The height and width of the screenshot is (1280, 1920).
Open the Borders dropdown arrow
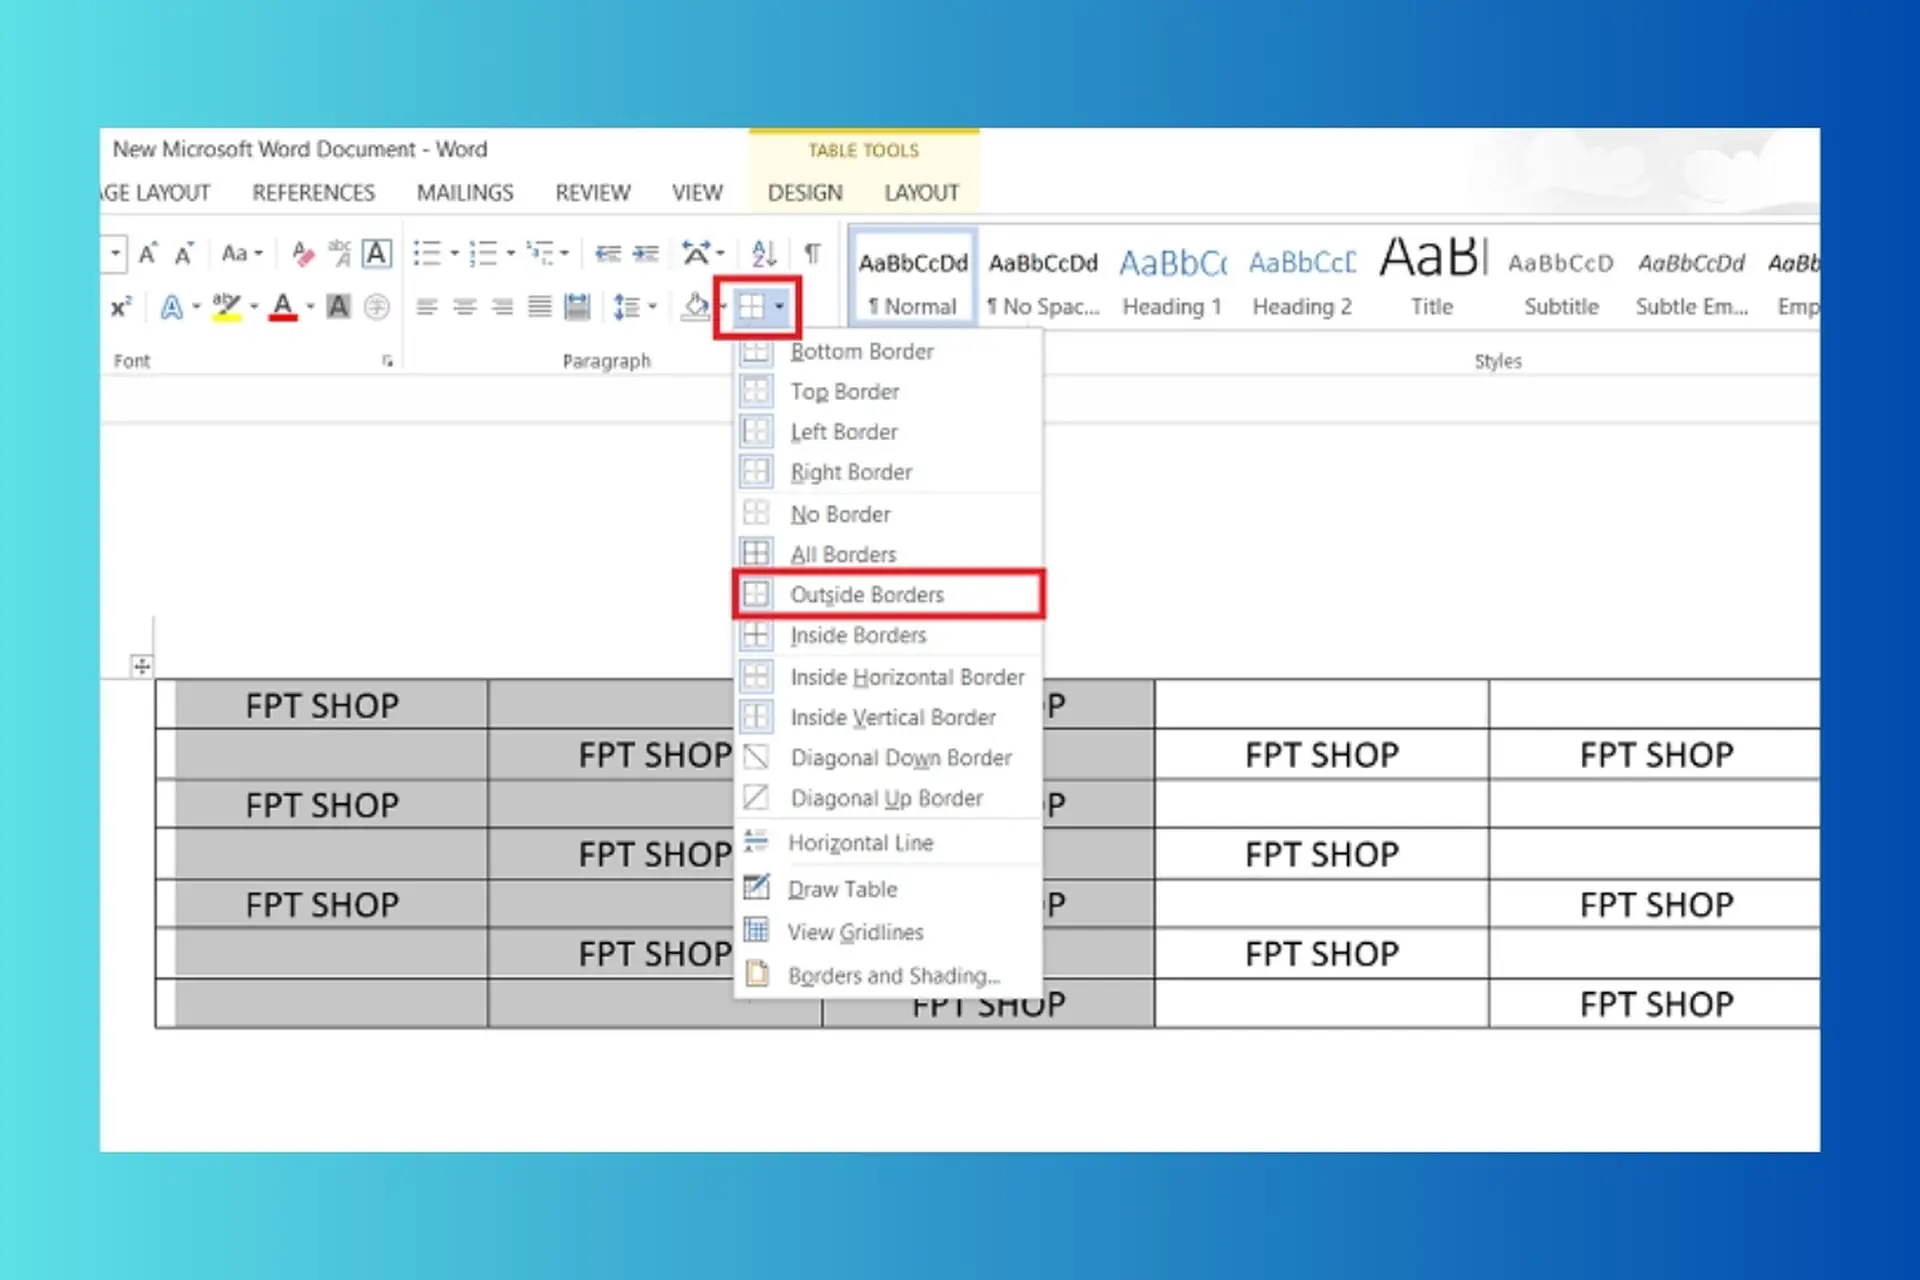click(780, 307)
